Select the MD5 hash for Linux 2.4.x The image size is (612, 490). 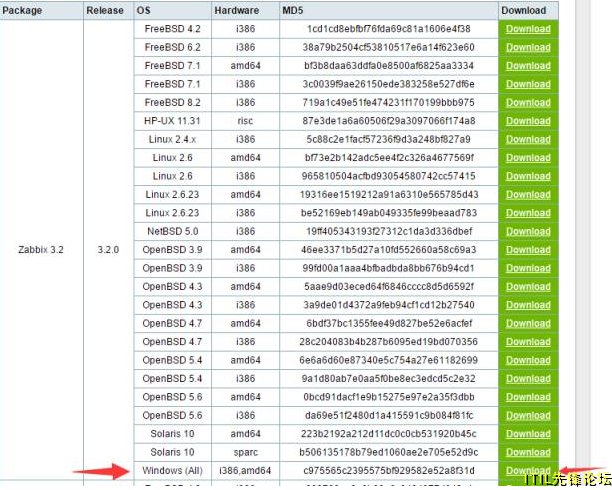389,139
